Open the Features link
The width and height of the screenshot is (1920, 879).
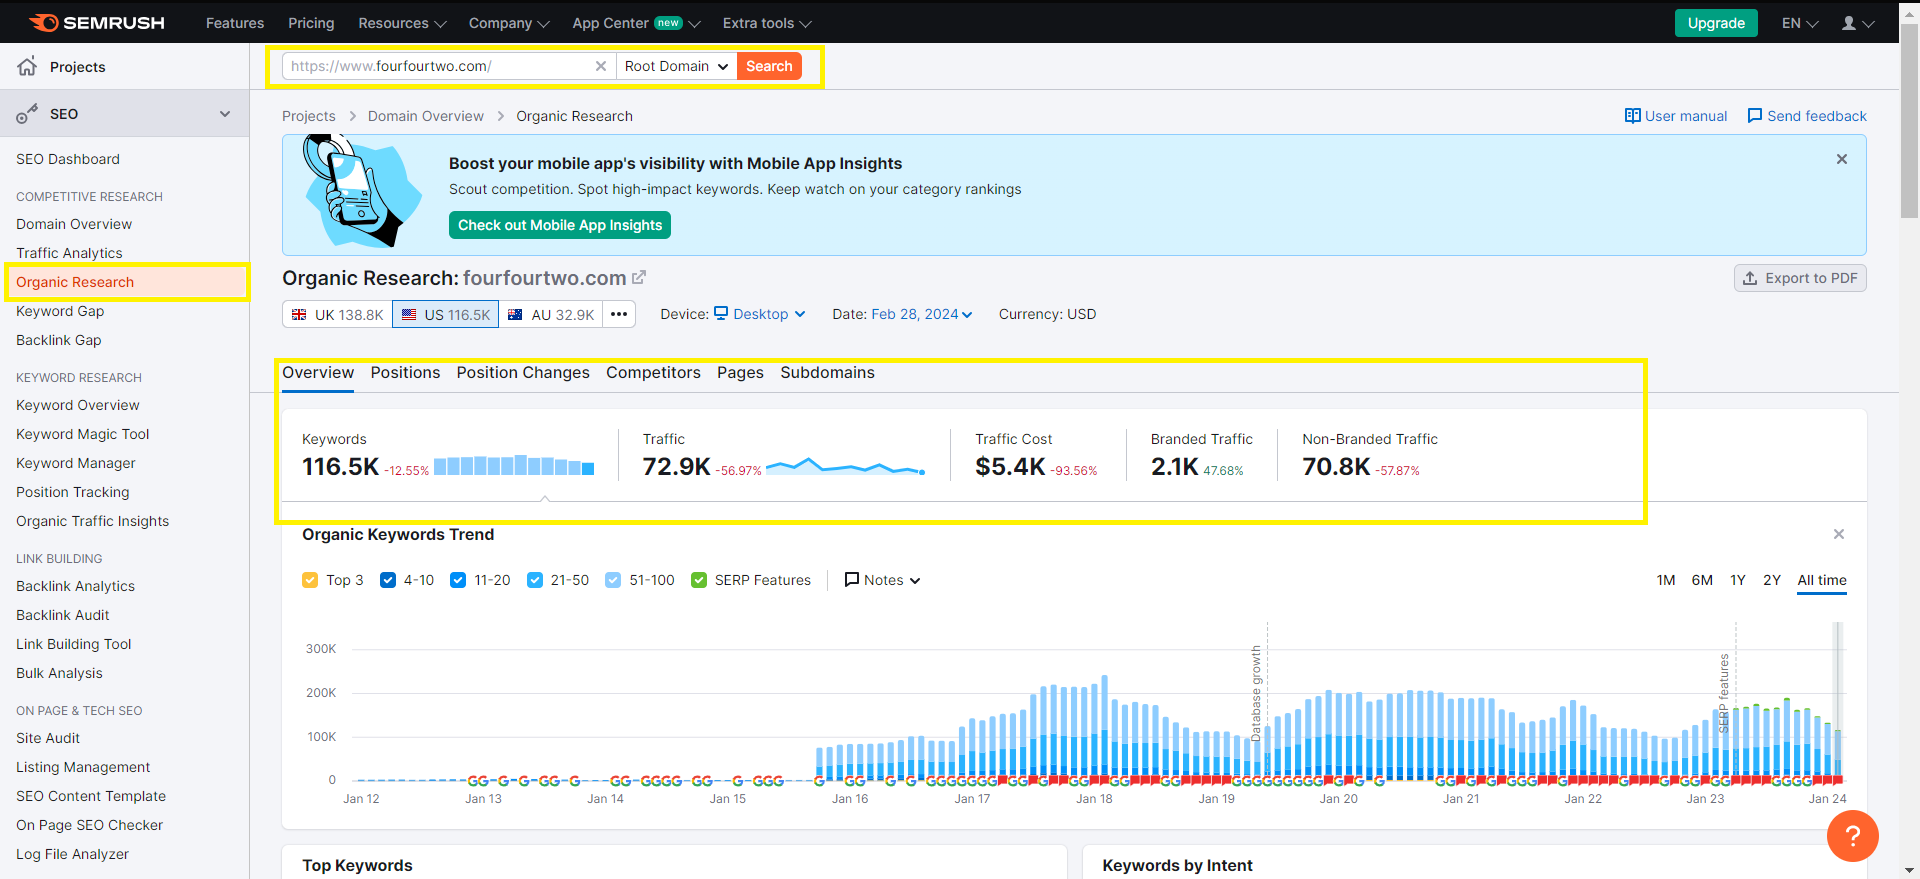point(235,23)
